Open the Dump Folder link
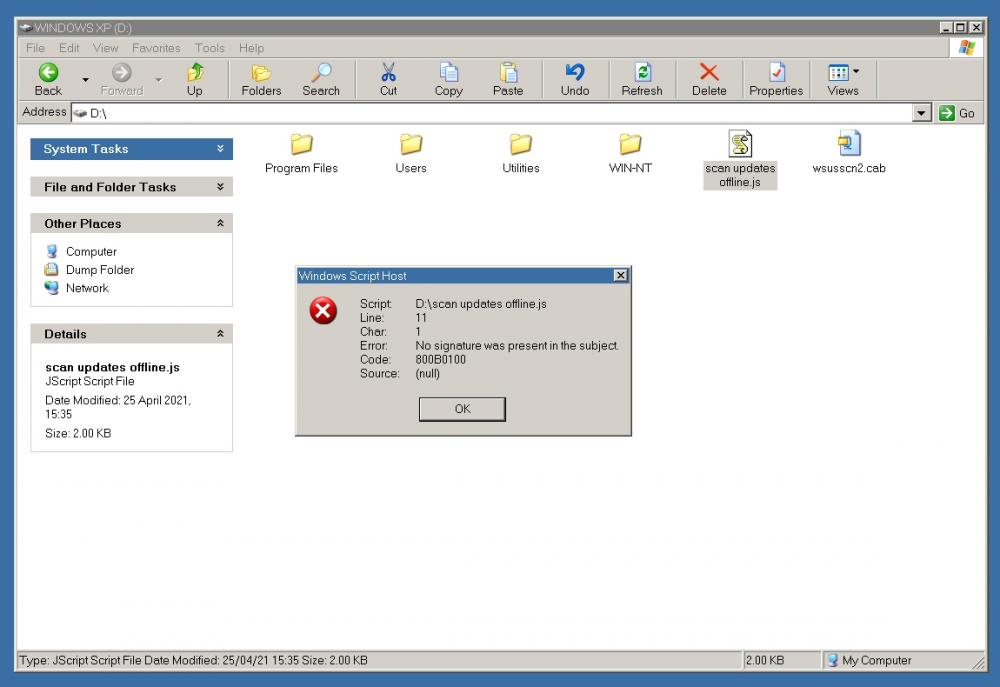The width and height of the screenshot is (1000, 687). (x=99, y=270)
